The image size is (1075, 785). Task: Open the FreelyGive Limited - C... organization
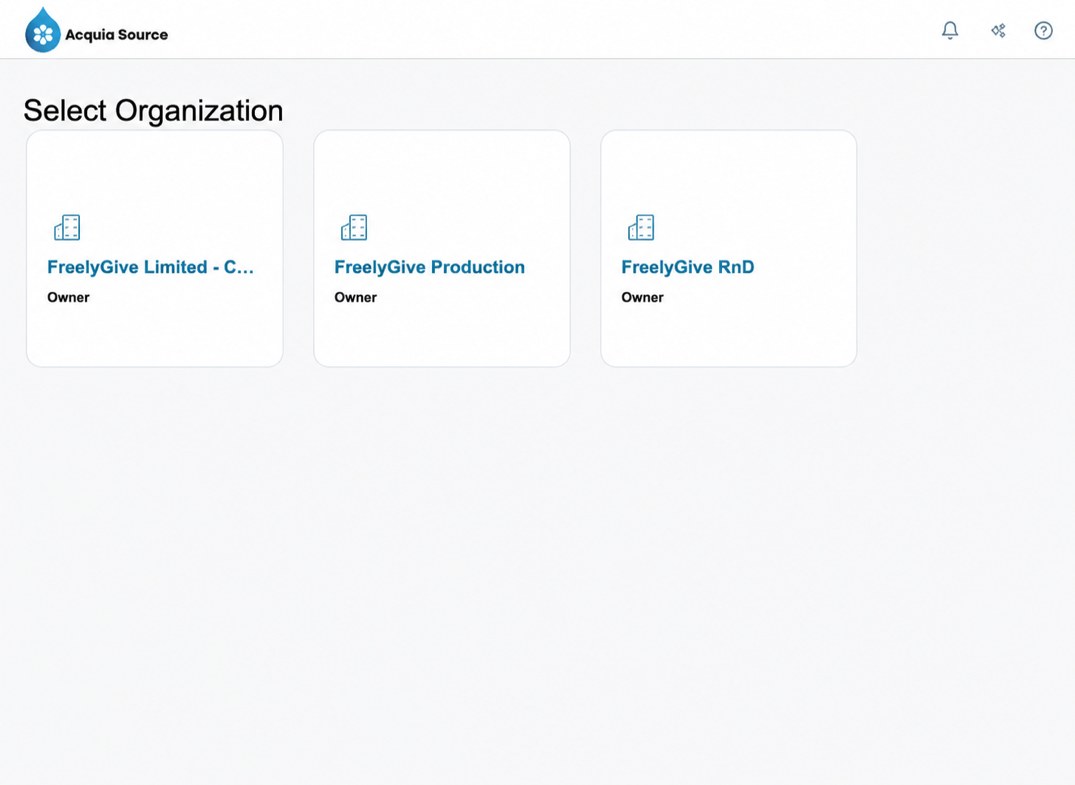point(150,267)
